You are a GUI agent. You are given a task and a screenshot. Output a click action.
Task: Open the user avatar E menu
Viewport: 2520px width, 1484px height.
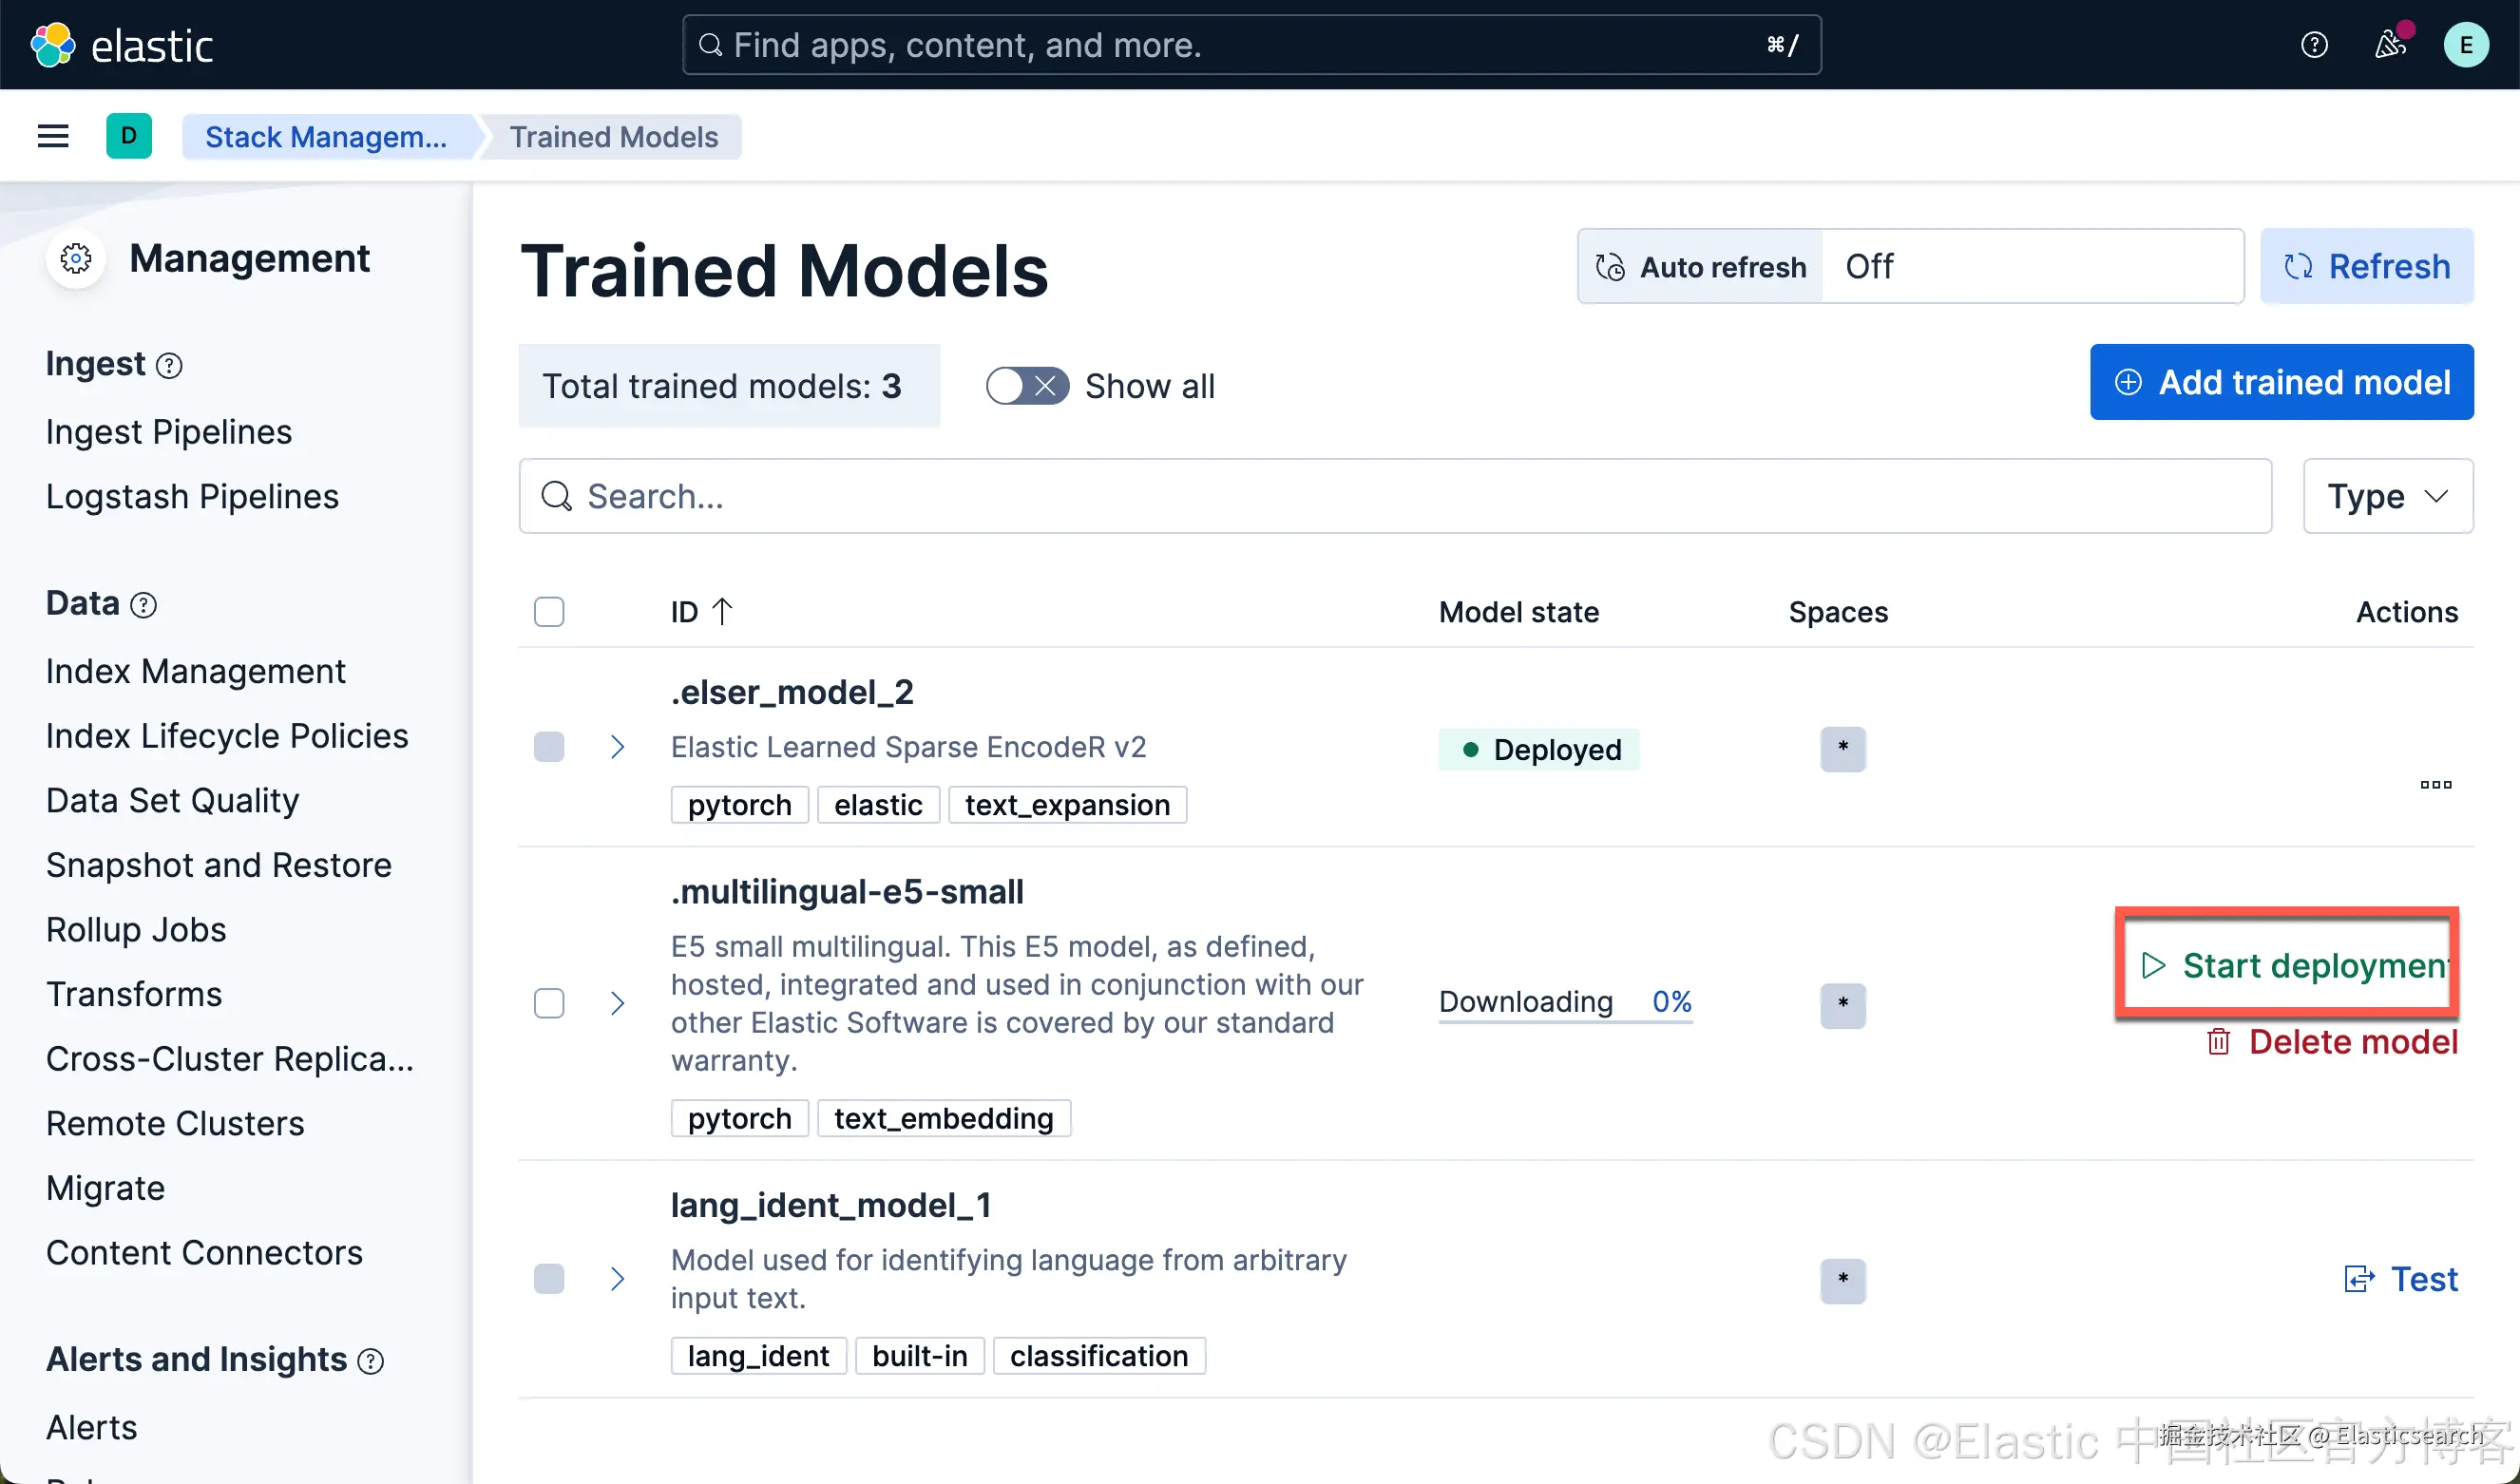[2466, 45]
